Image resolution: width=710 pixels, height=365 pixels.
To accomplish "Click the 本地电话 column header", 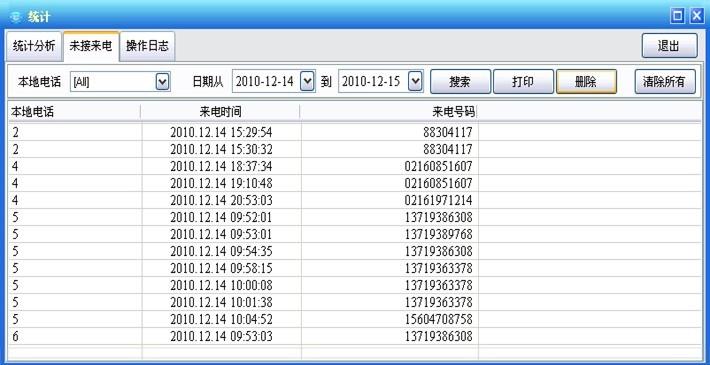I will coord(75,112).
